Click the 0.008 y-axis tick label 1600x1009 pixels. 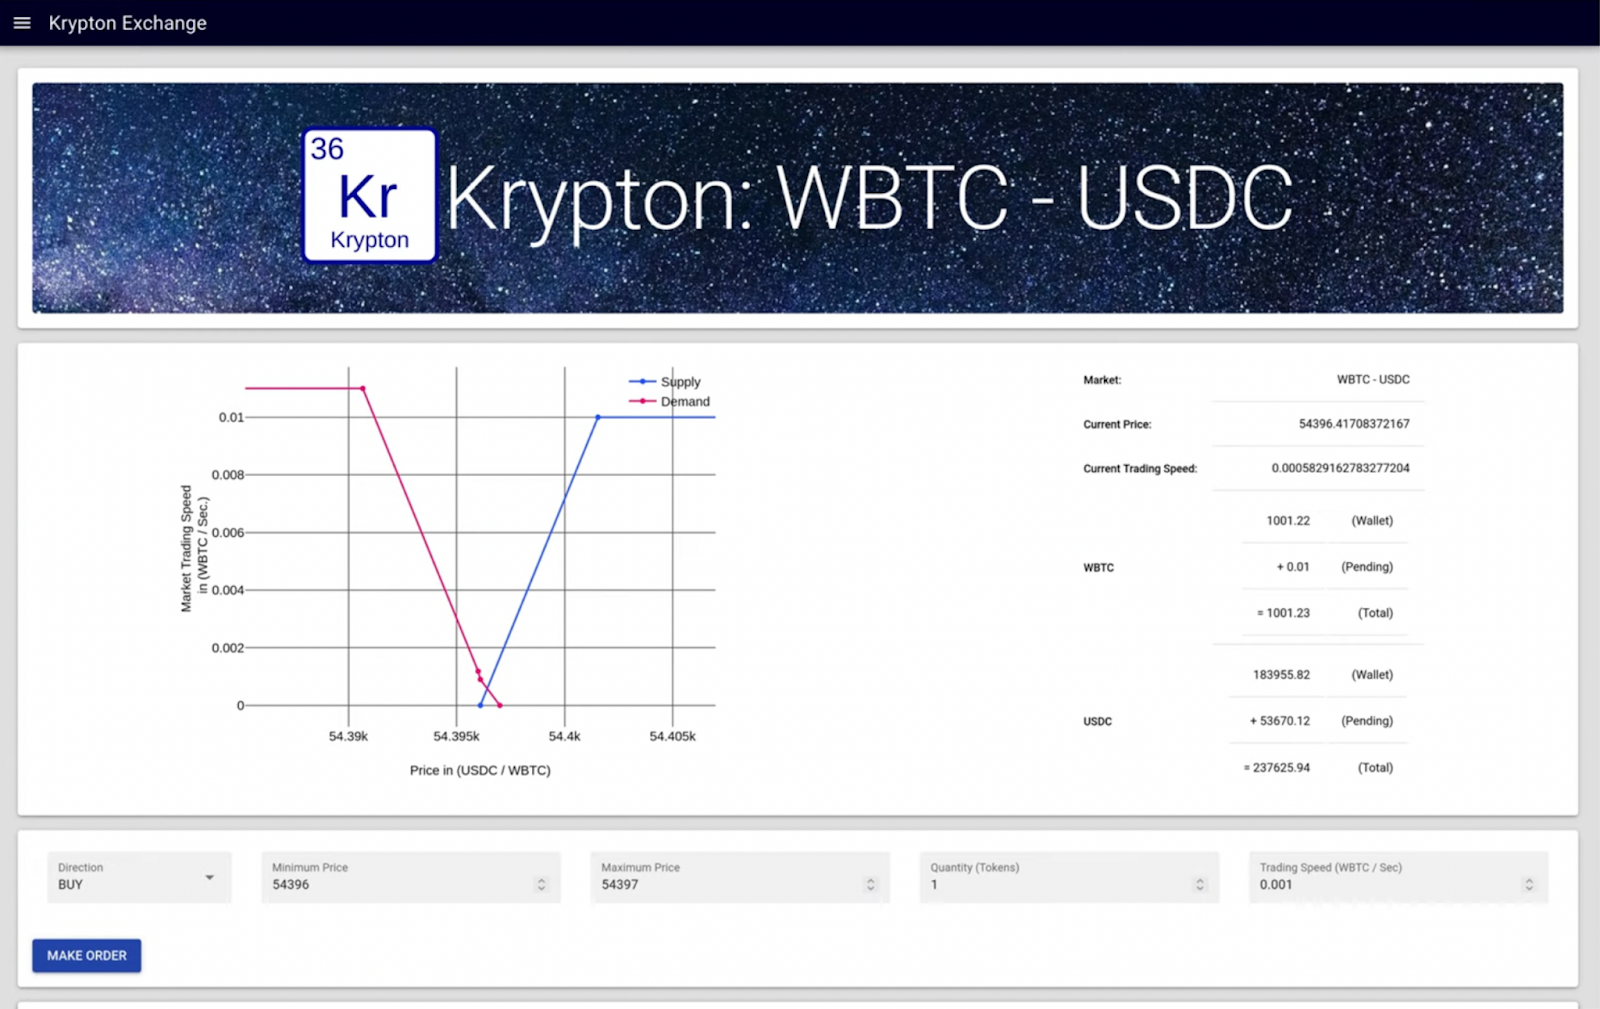(228, 475)
